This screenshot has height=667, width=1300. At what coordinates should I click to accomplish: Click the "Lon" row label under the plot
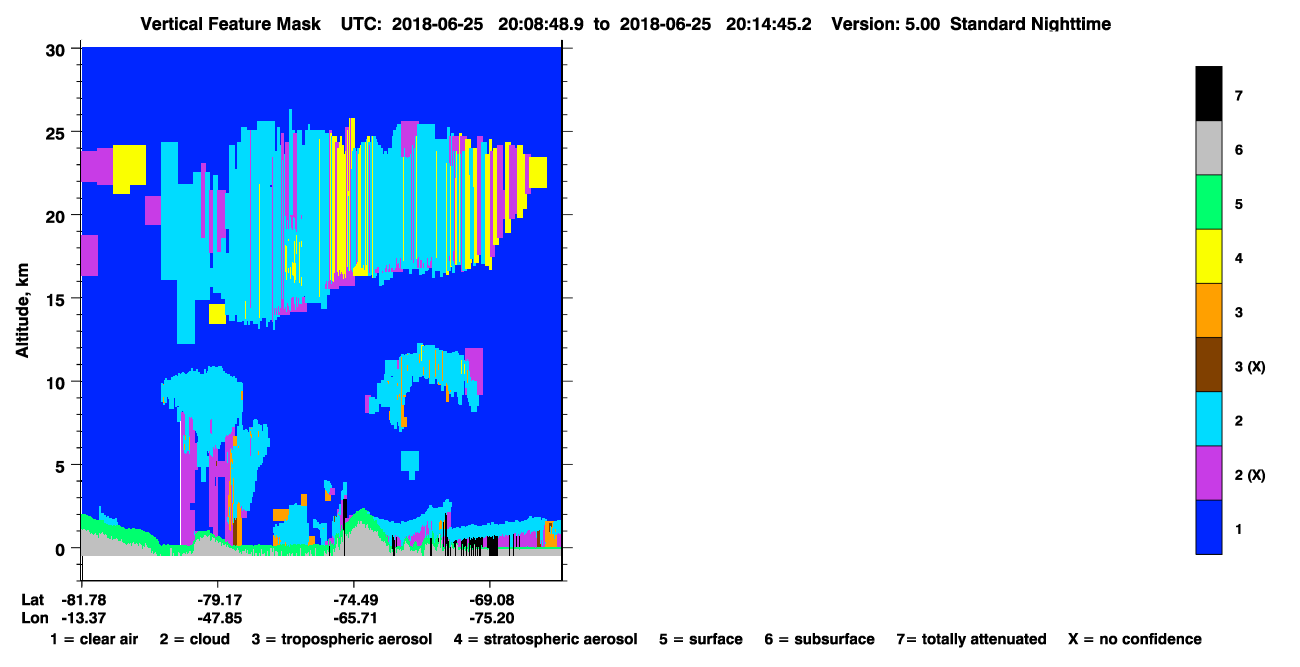point(33,618)
